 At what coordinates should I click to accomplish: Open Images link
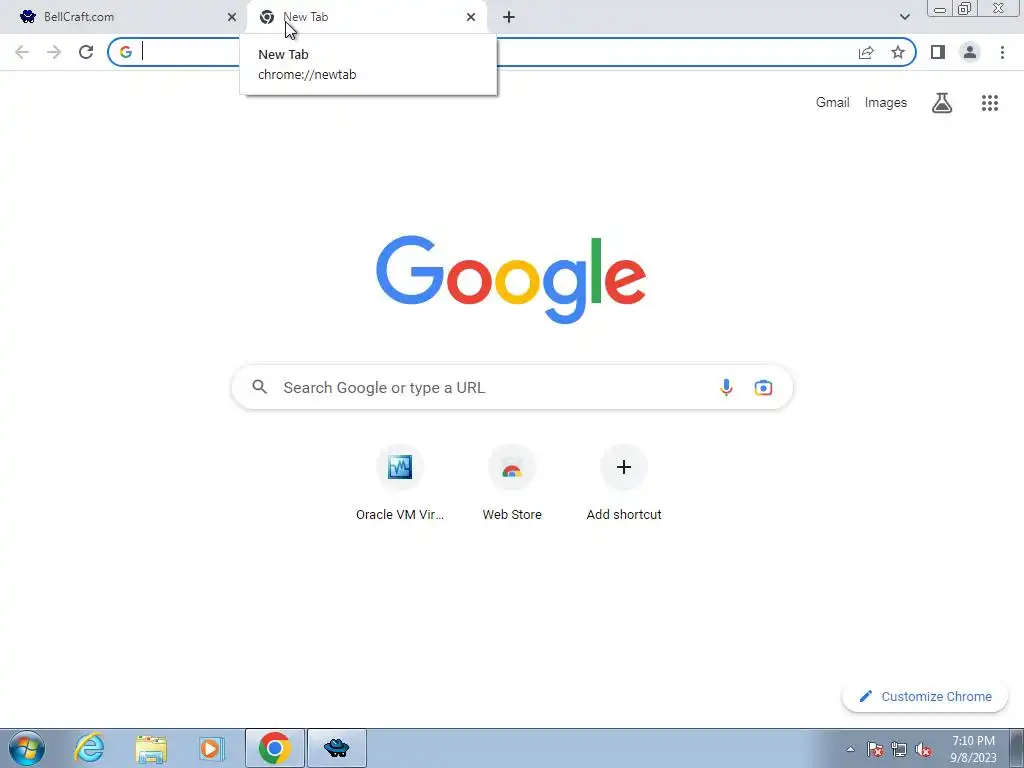886,103
